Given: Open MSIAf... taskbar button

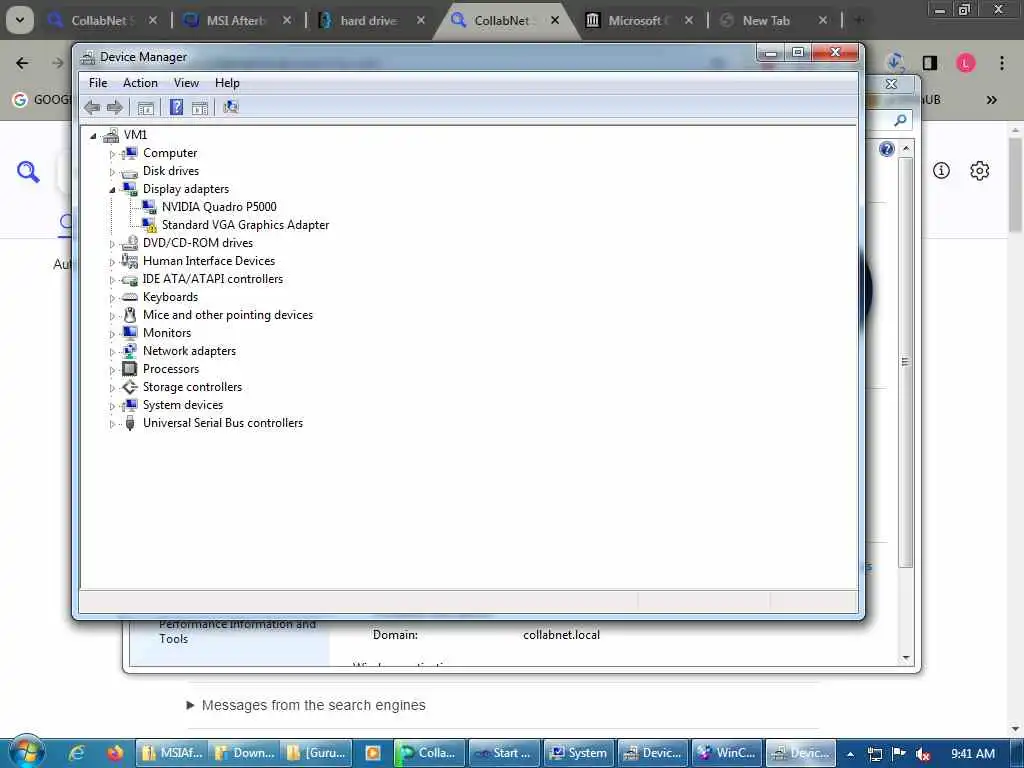Looking at the screenshot, I should [172, 753].
